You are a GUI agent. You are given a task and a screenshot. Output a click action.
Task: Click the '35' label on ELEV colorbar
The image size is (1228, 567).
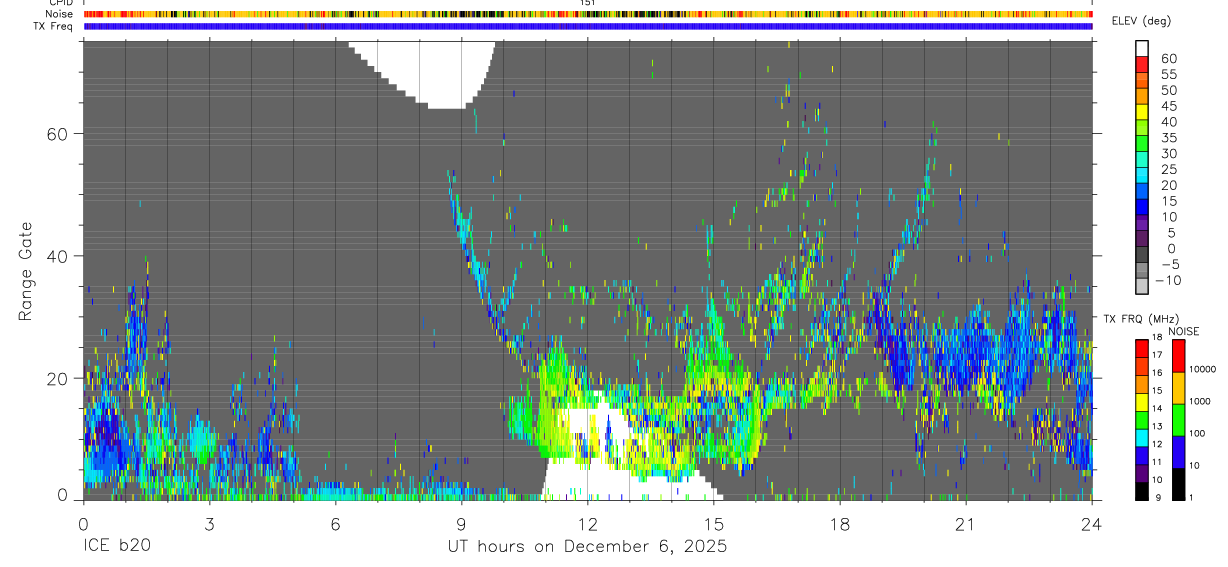(1168, 137)
